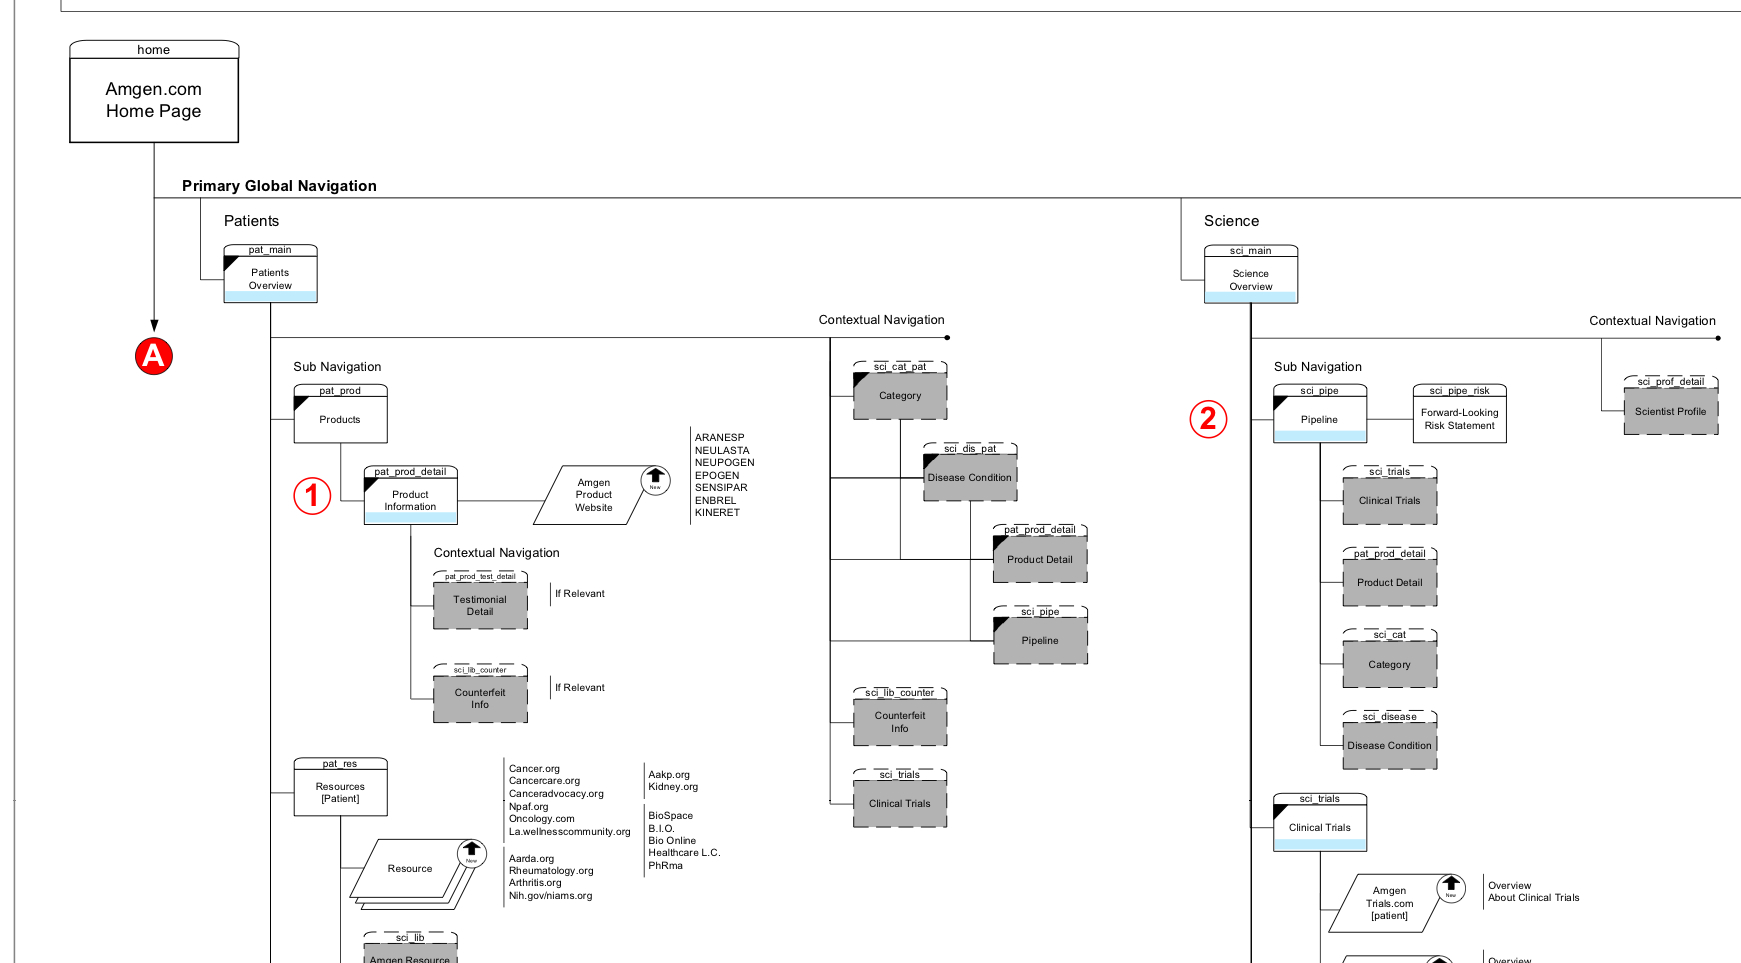The image size is (1741, 963).
Task: Click the ARANESP product name
Action: [x=720, y=438]
